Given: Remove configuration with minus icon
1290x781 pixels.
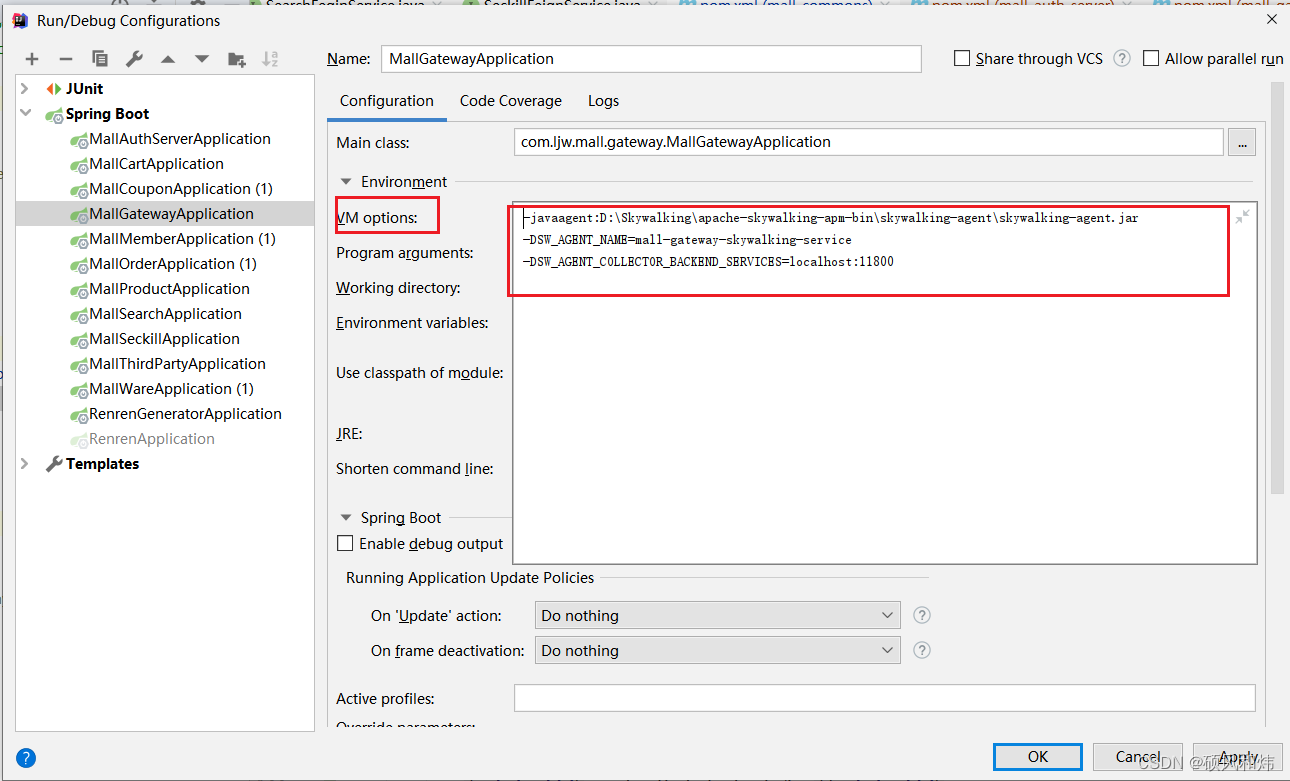Looking at the screenshot, I should point(66,59).
